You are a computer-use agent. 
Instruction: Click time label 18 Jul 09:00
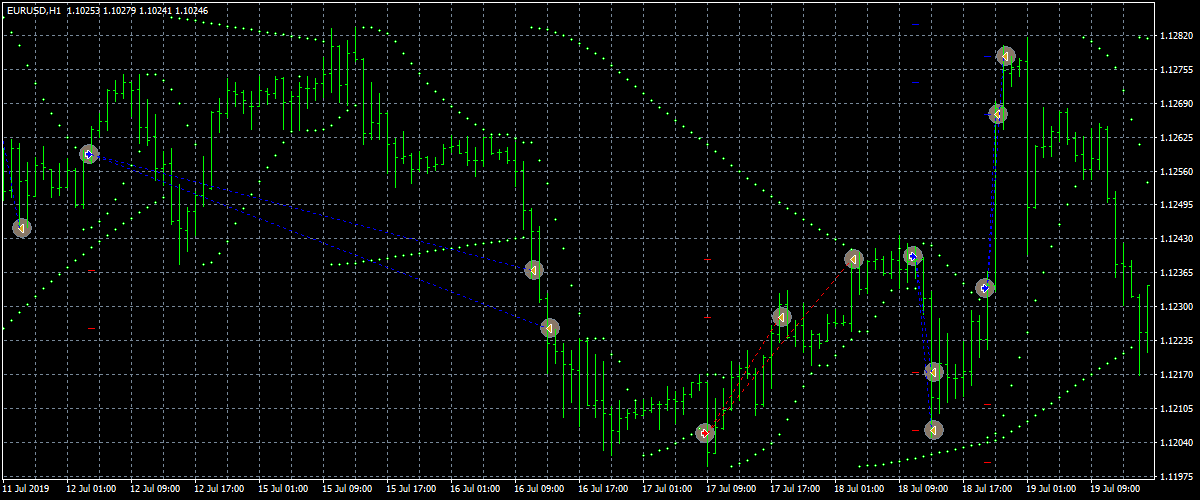tap(922, 490)
